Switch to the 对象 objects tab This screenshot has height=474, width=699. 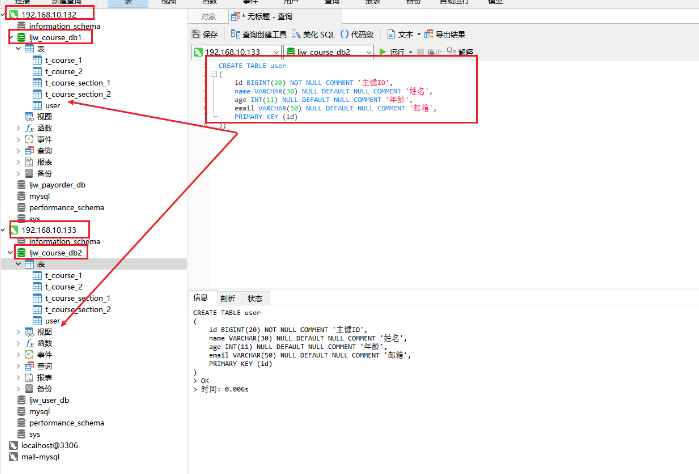tap(208, 17)
